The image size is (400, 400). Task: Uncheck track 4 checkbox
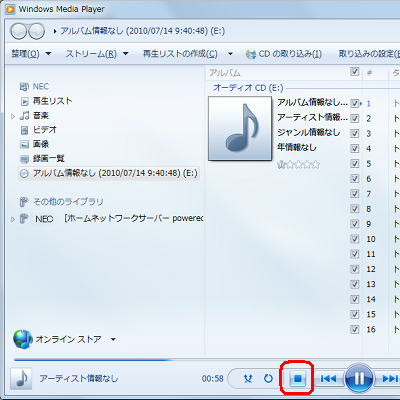355,149
